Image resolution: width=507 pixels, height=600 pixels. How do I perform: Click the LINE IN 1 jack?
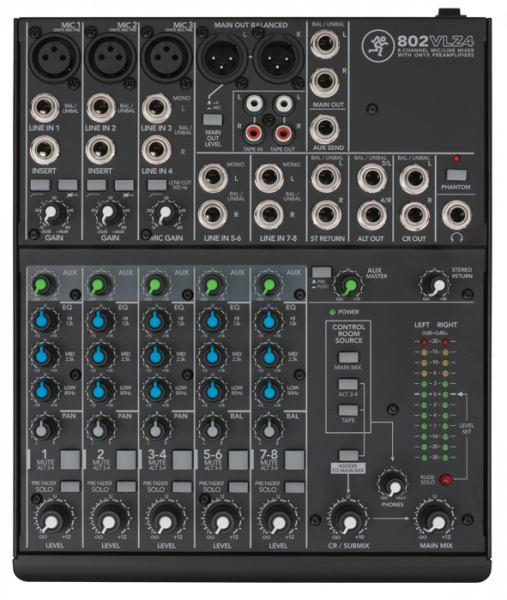point(44,108)
